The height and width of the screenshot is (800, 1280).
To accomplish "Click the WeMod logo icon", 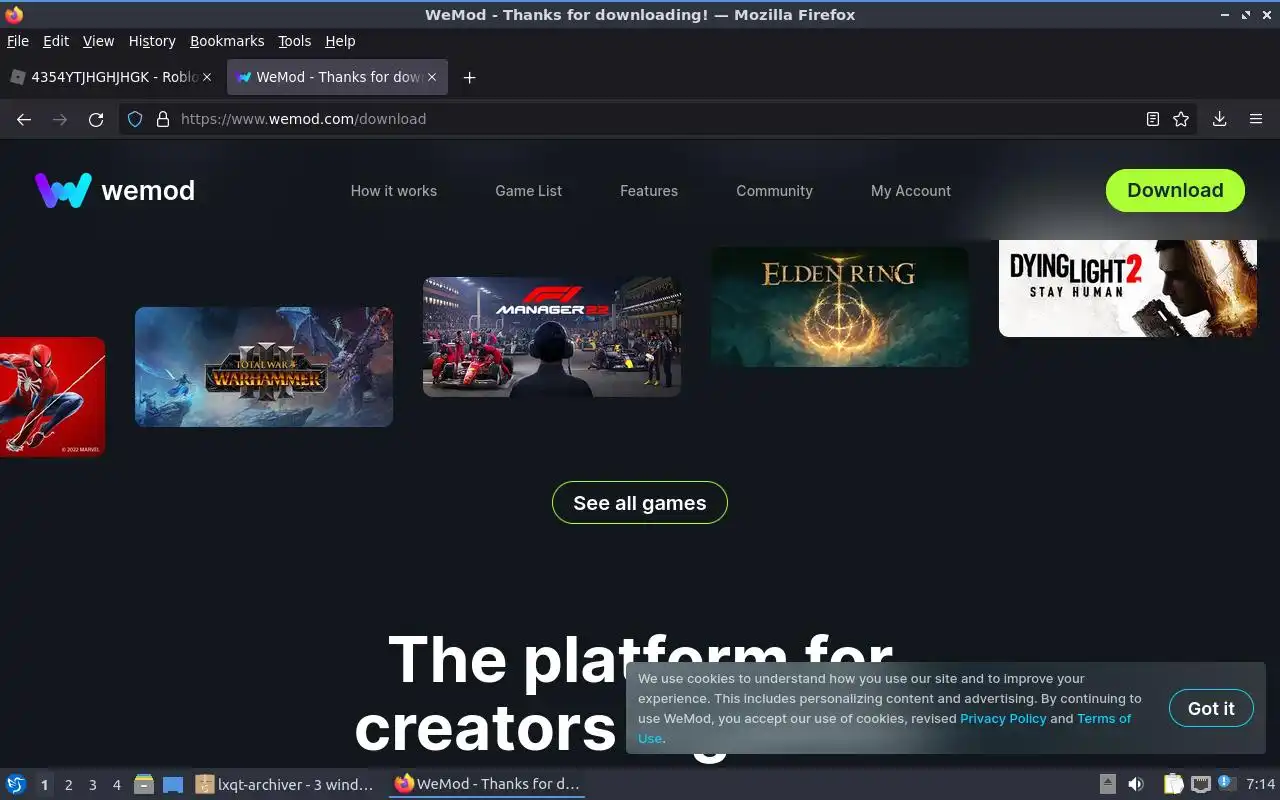I will pos(63,190).
